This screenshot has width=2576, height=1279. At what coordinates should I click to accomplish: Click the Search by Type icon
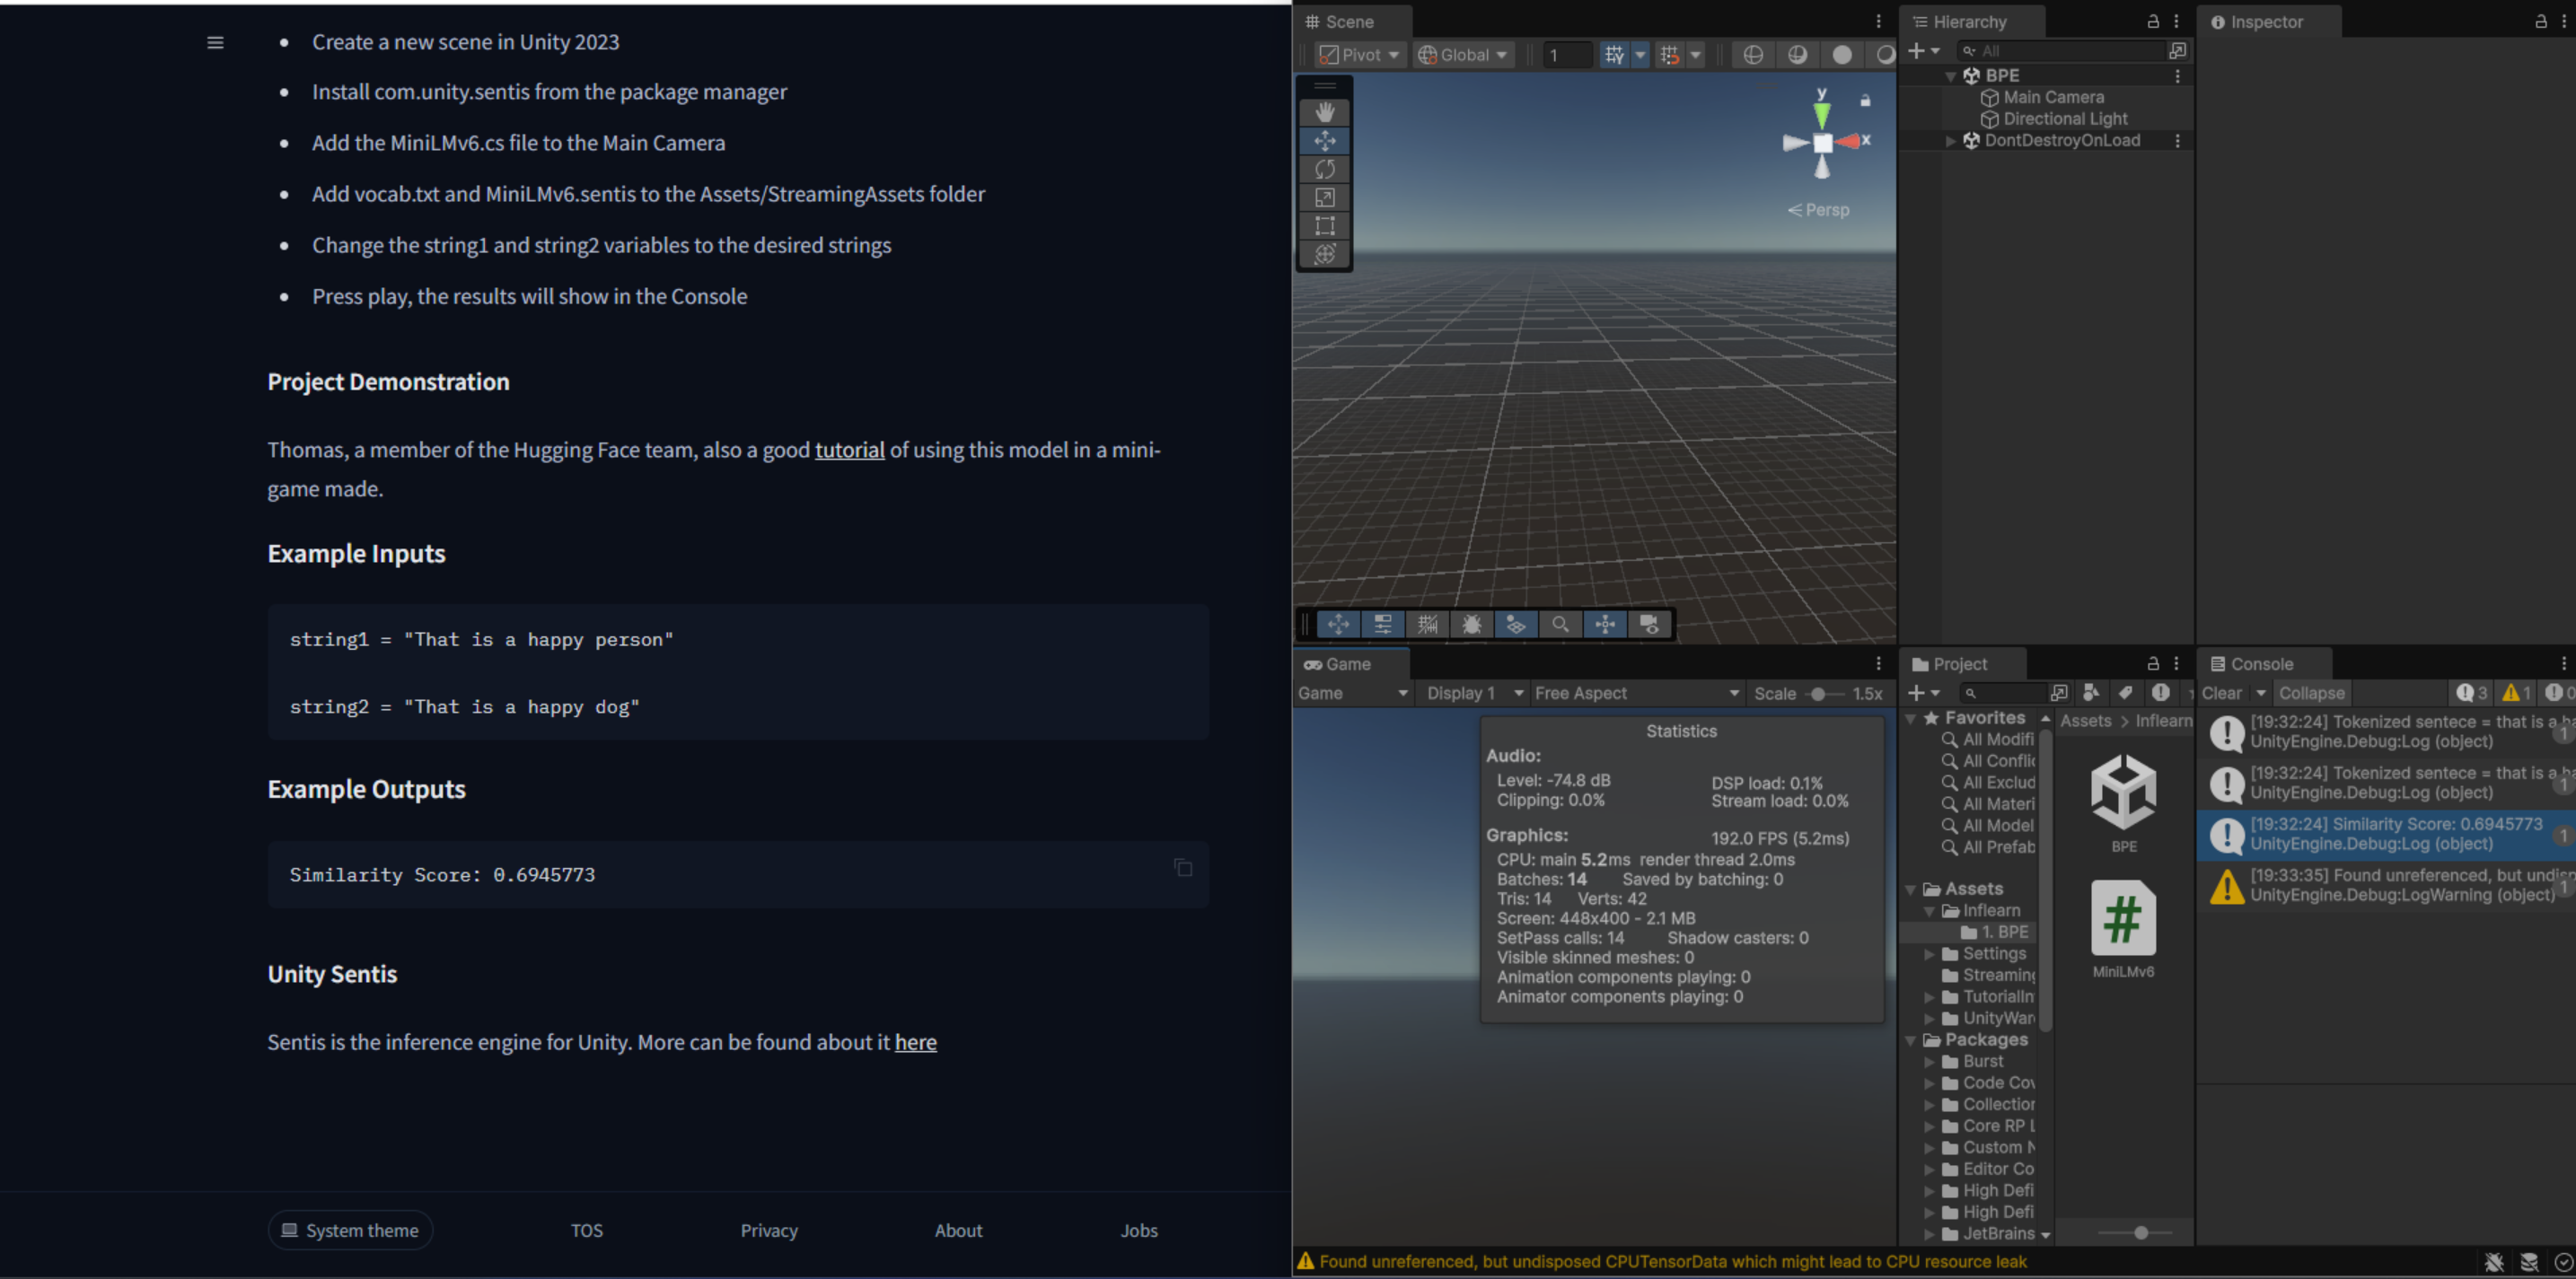[2090, 693]
